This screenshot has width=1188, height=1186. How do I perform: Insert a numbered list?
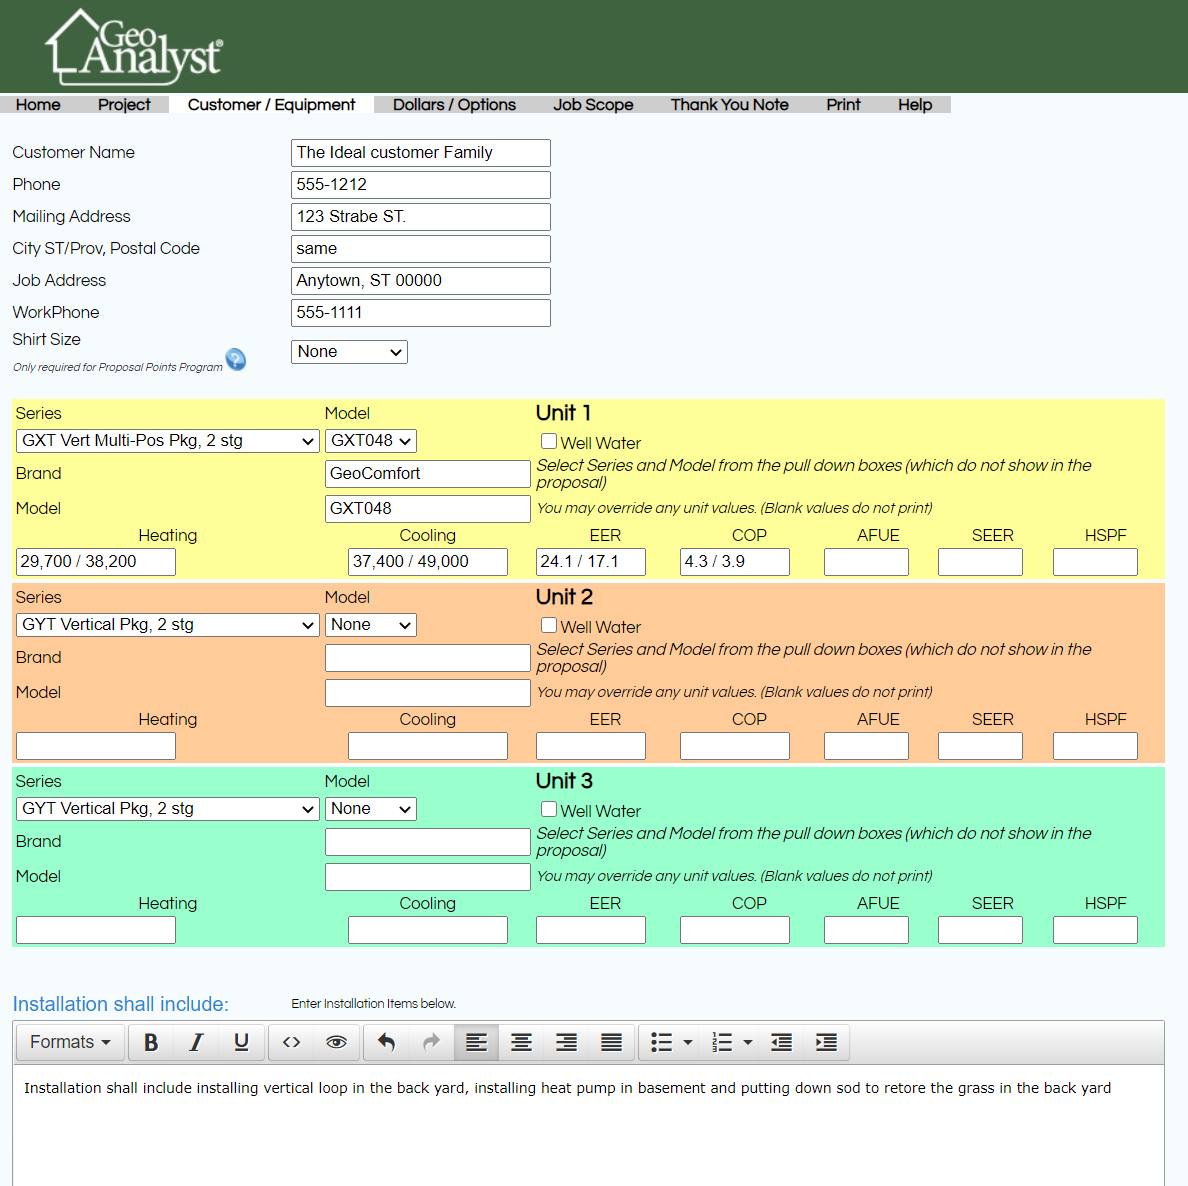click(x=722, y=1043)
